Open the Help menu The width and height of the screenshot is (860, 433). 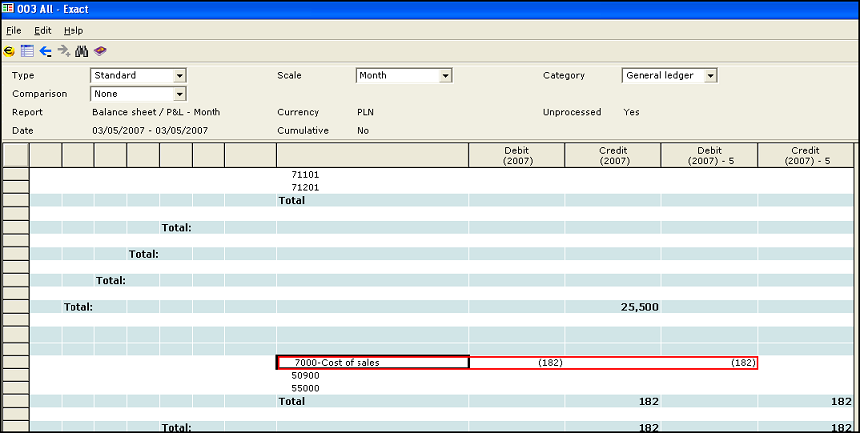(73, 31)
